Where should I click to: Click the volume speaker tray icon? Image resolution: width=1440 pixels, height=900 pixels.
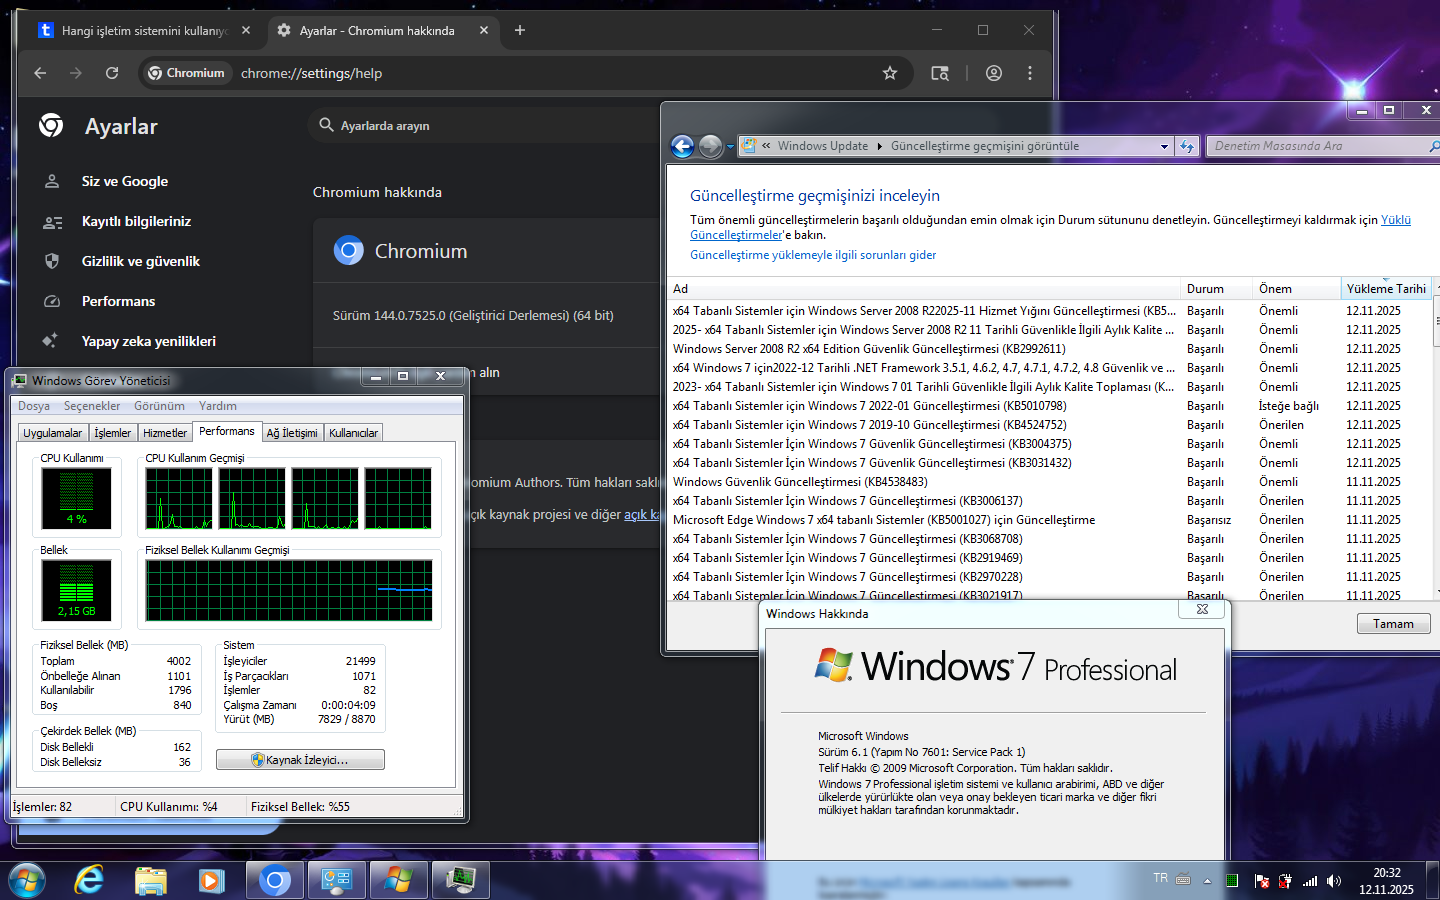pos(1334,881)
